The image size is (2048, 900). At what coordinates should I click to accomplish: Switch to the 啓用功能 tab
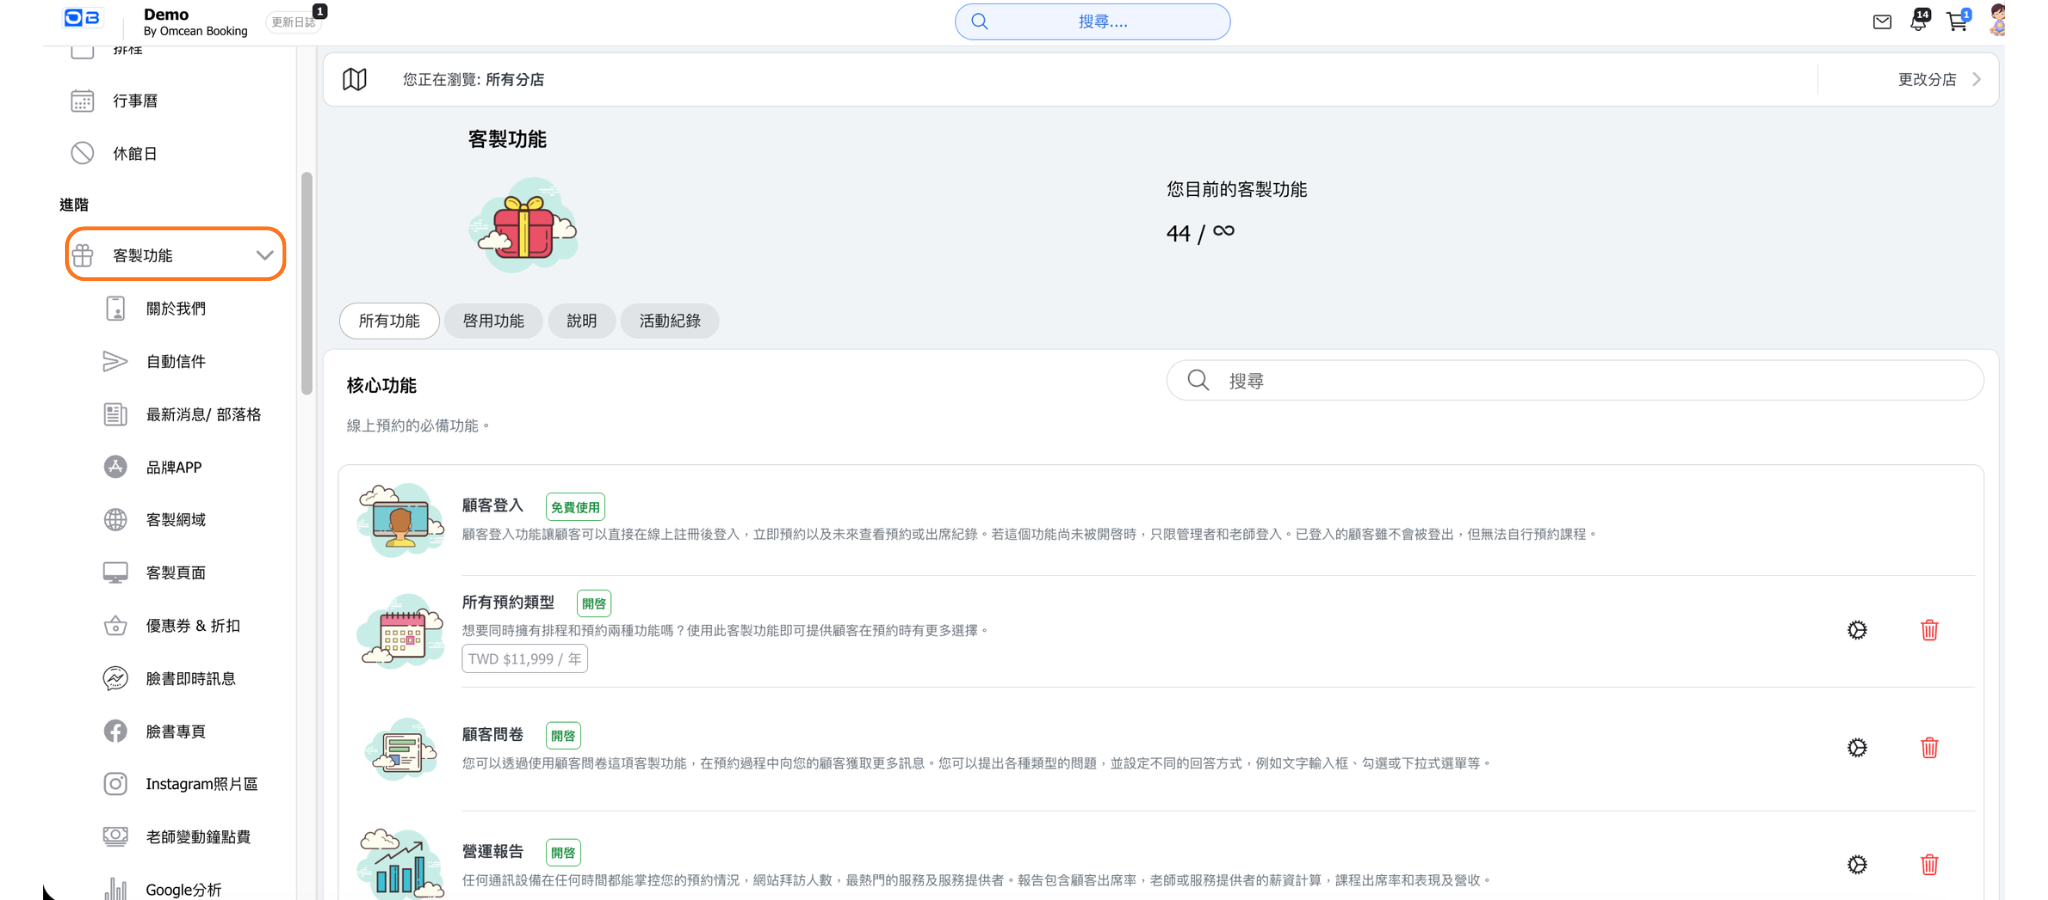[x=493, y=321]
